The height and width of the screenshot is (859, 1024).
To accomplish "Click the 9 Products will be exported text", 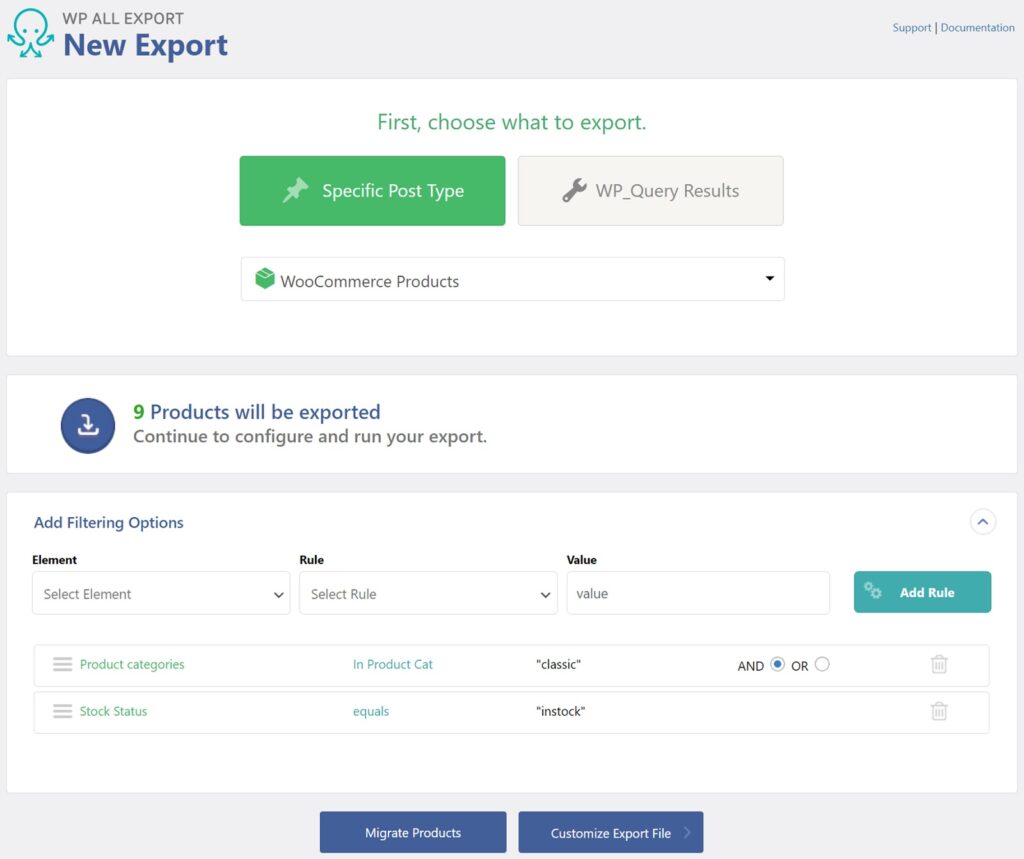I will tap(257, 412).
